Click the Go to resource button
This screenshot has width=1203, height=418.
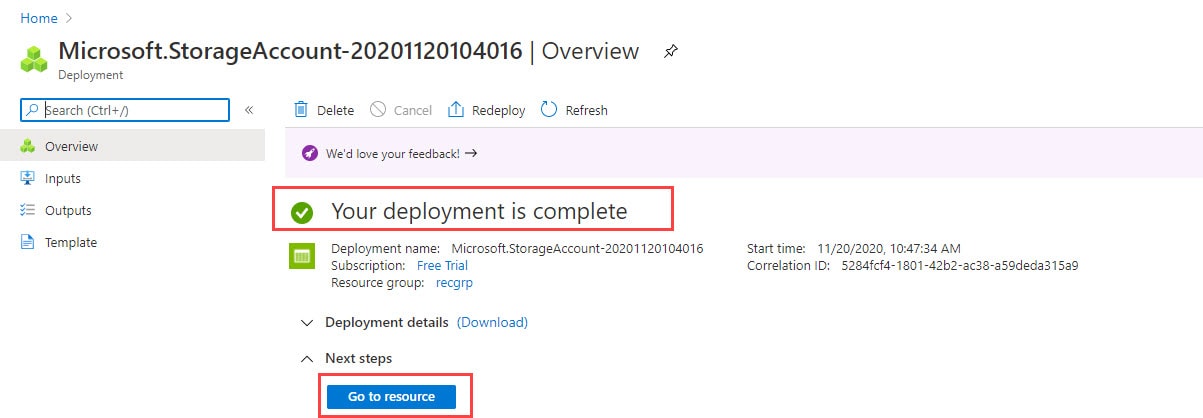click(391, 396)
